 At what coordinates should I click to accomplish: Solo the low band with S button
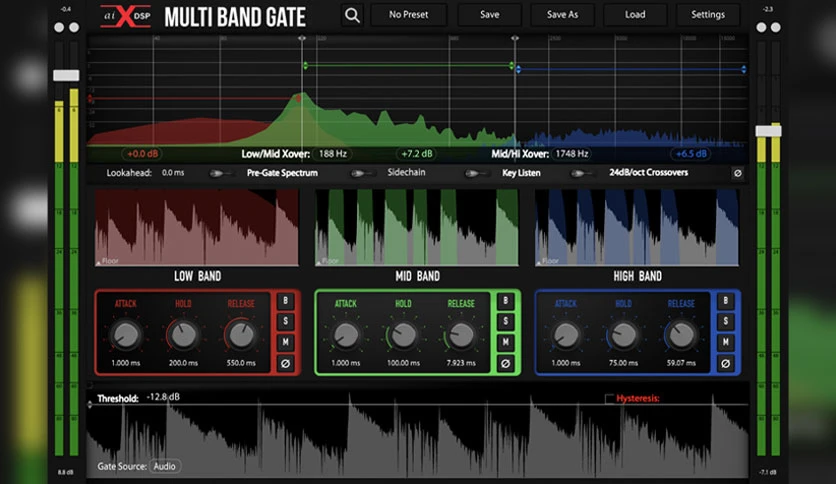tap(285, 321)
